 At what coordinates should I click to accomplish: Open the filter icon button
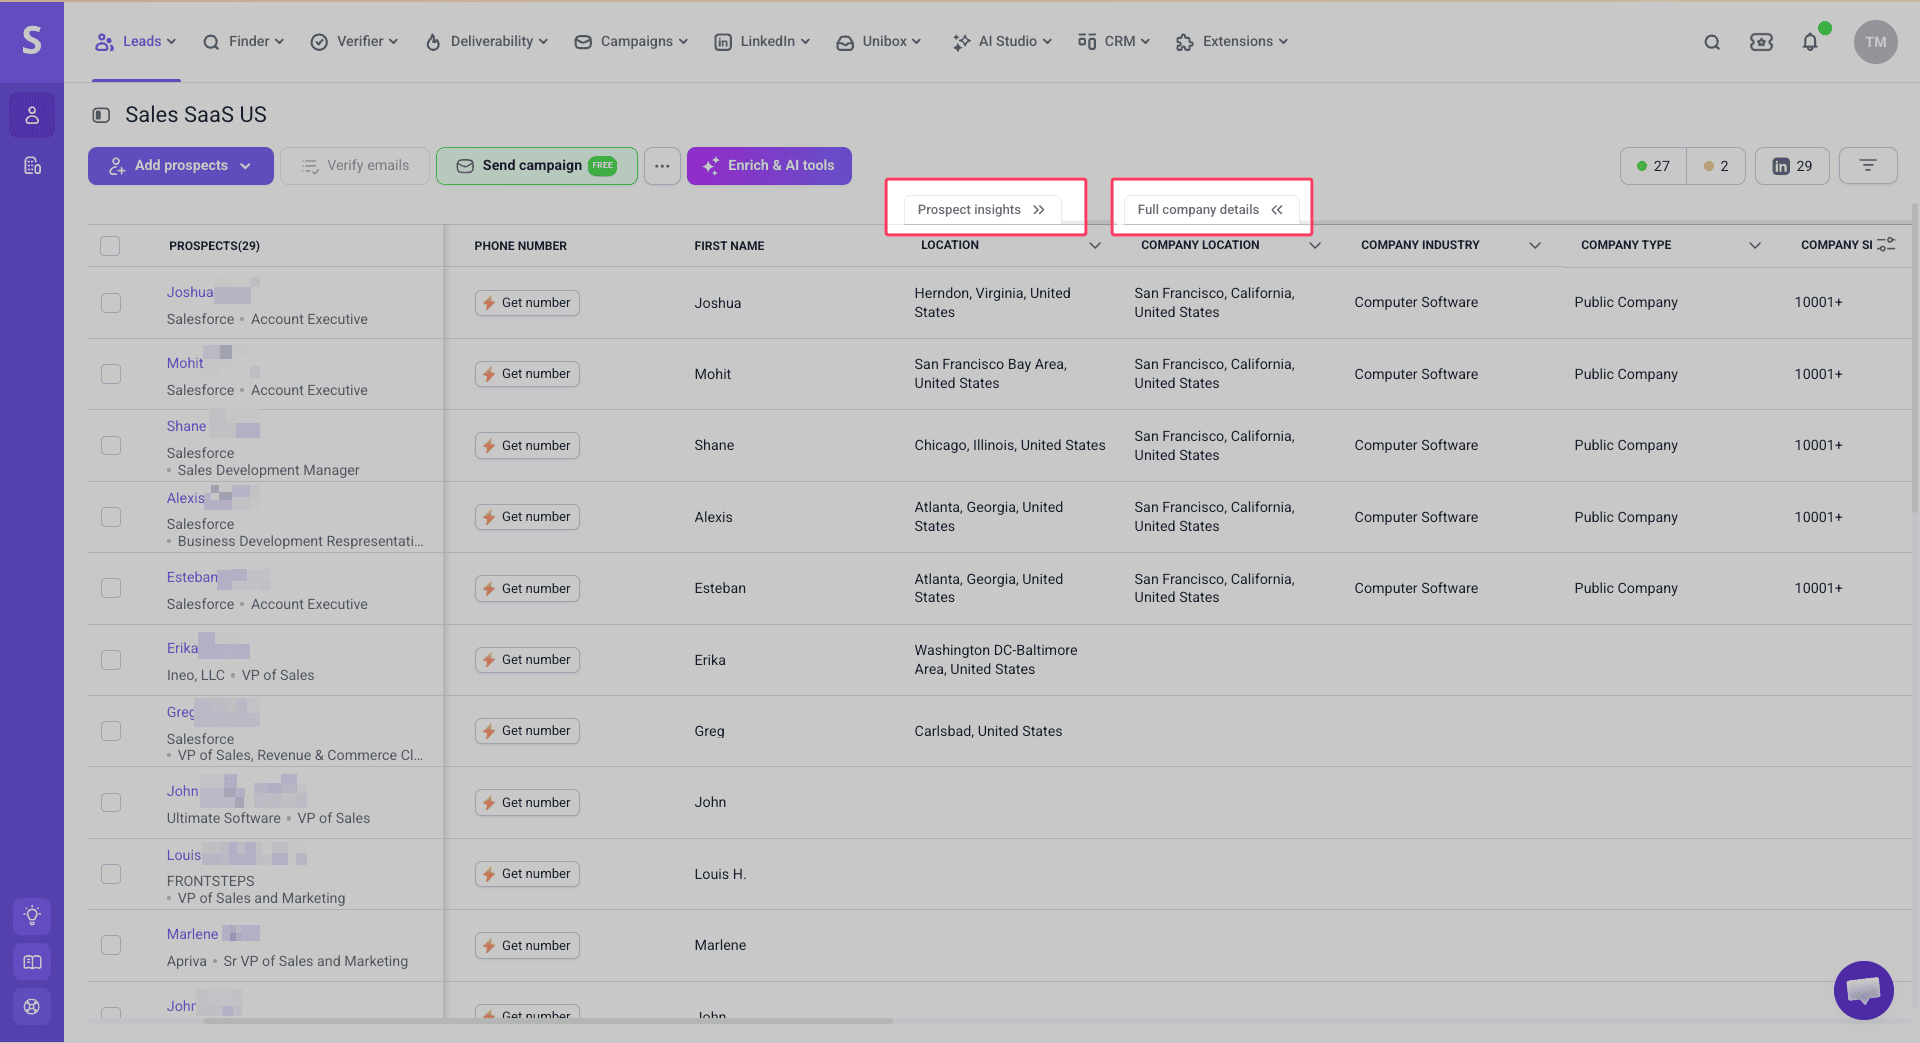point(1868,166)
